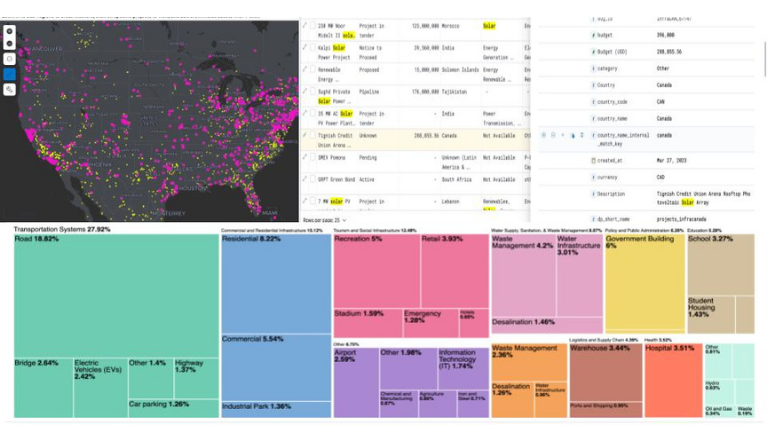Edit the SMEV Pomona row
This screenshot has height=442, width=767.
click(x=305, y=157)
